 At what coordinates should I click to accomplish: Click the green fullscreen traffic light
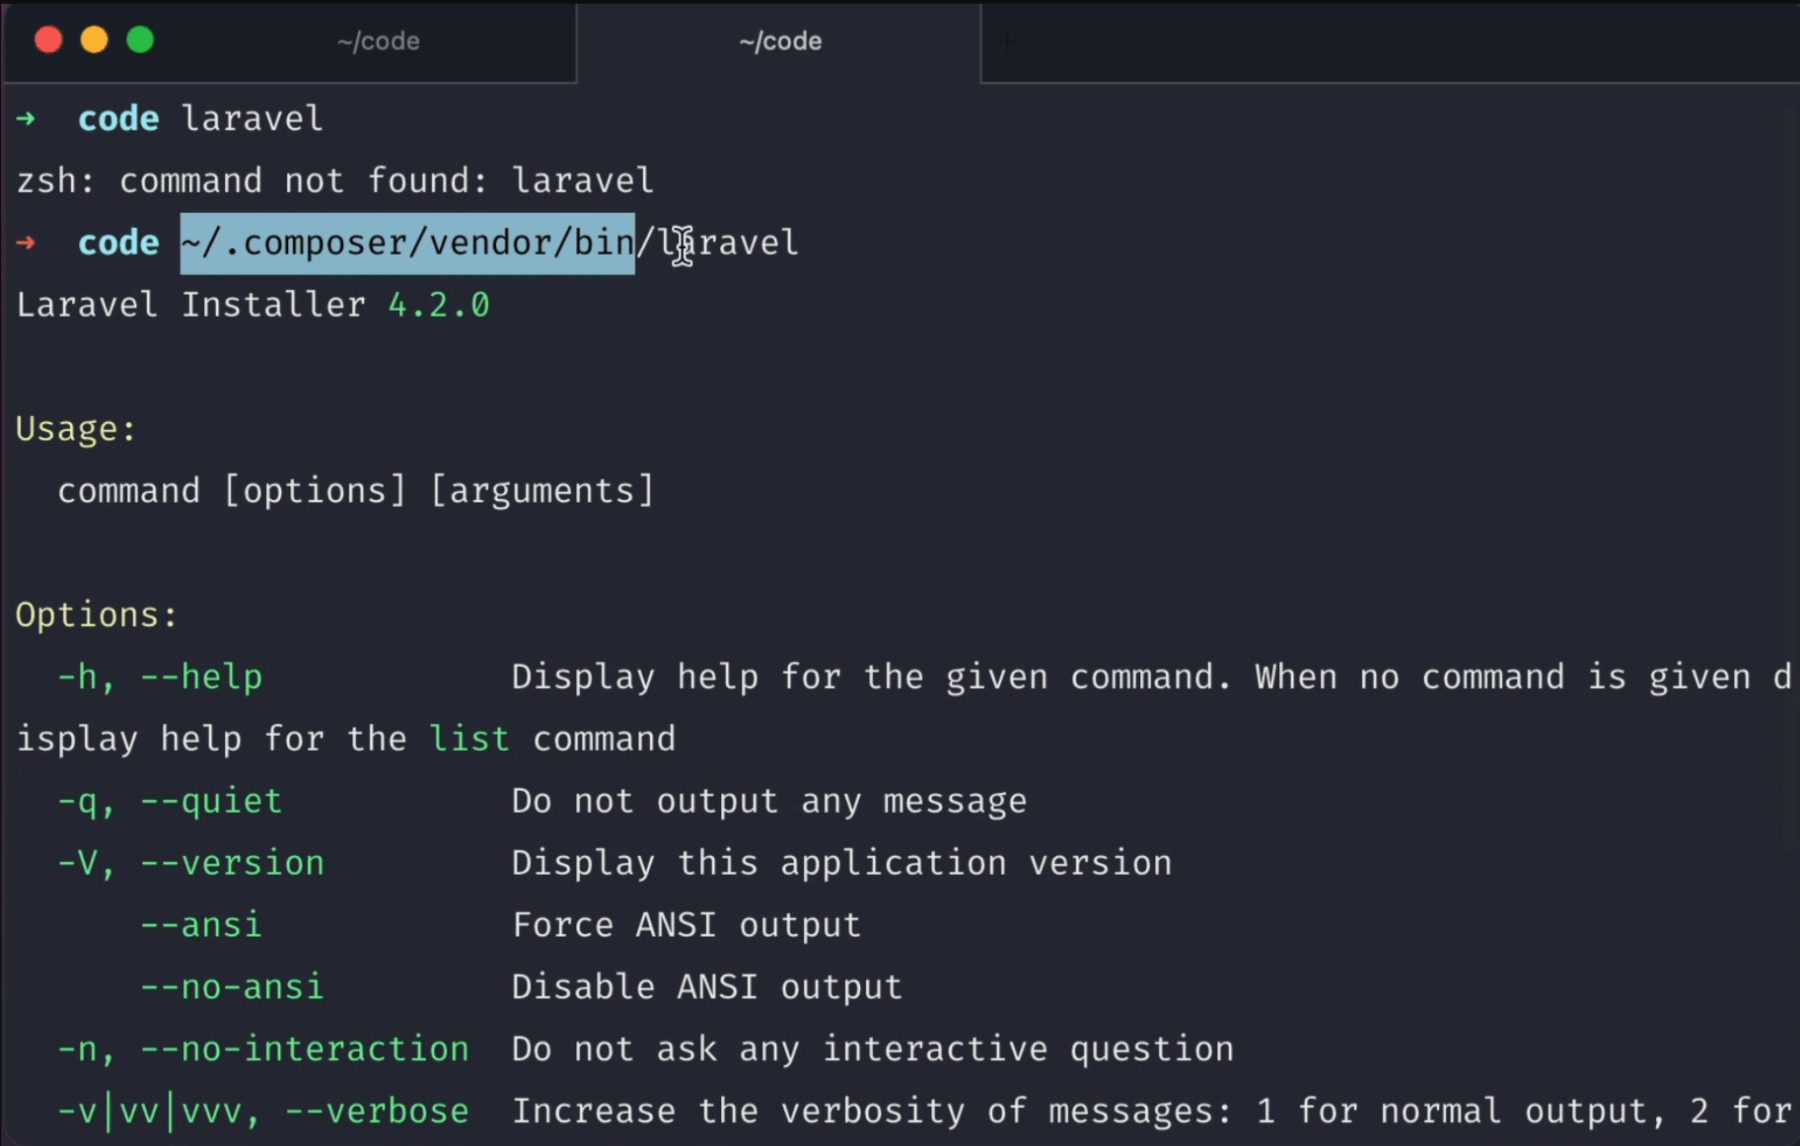click(x=141, y=40)
